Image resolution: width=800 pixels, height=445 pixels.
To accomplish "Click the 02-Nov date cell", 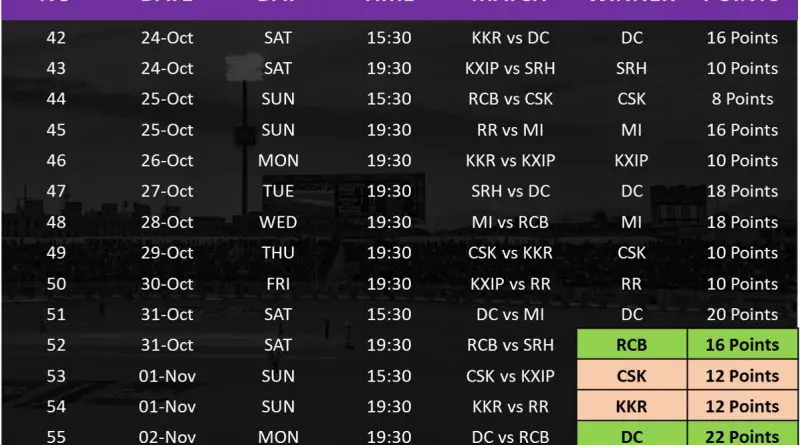I will (167, 437).
